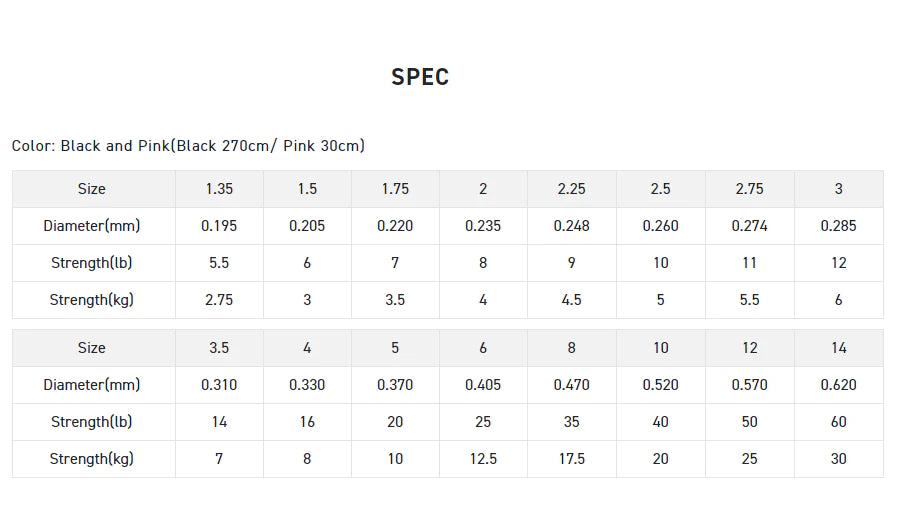Click Diameter(mm) label in the lower table

pos(91,385)
